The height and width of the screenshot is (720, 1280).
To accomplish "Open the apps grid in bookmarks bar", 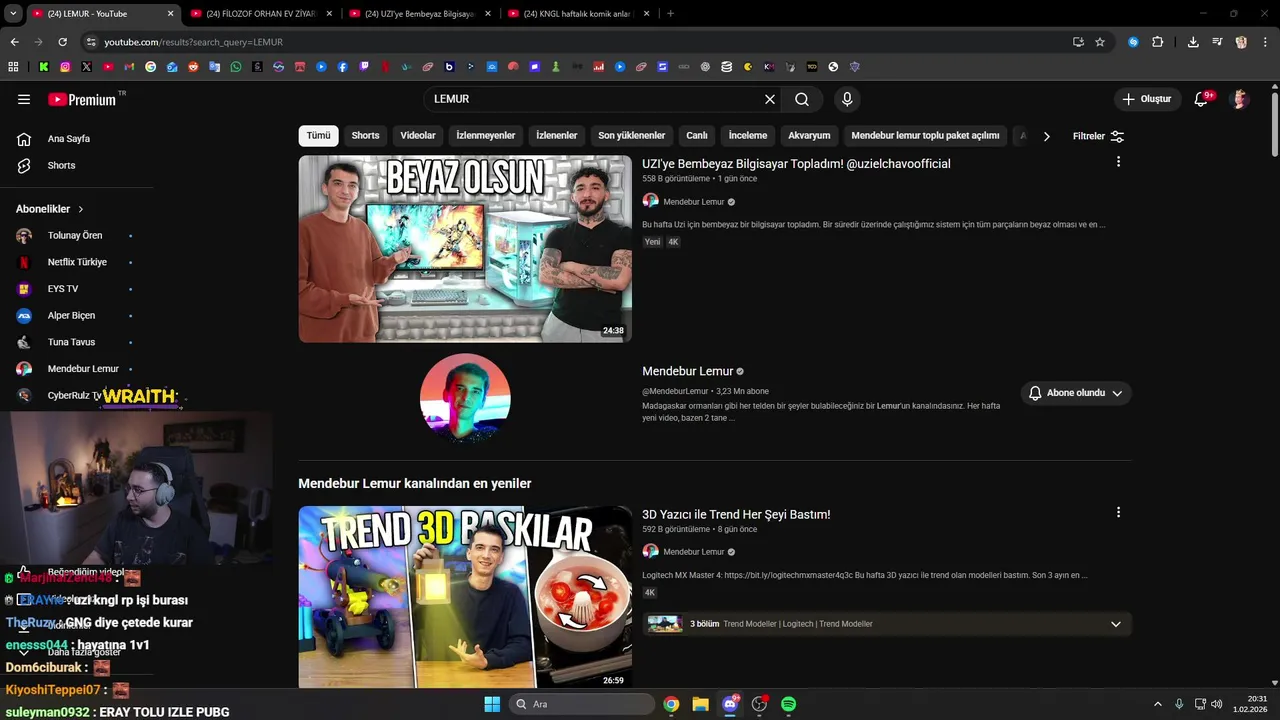I will tap(13, 67).
